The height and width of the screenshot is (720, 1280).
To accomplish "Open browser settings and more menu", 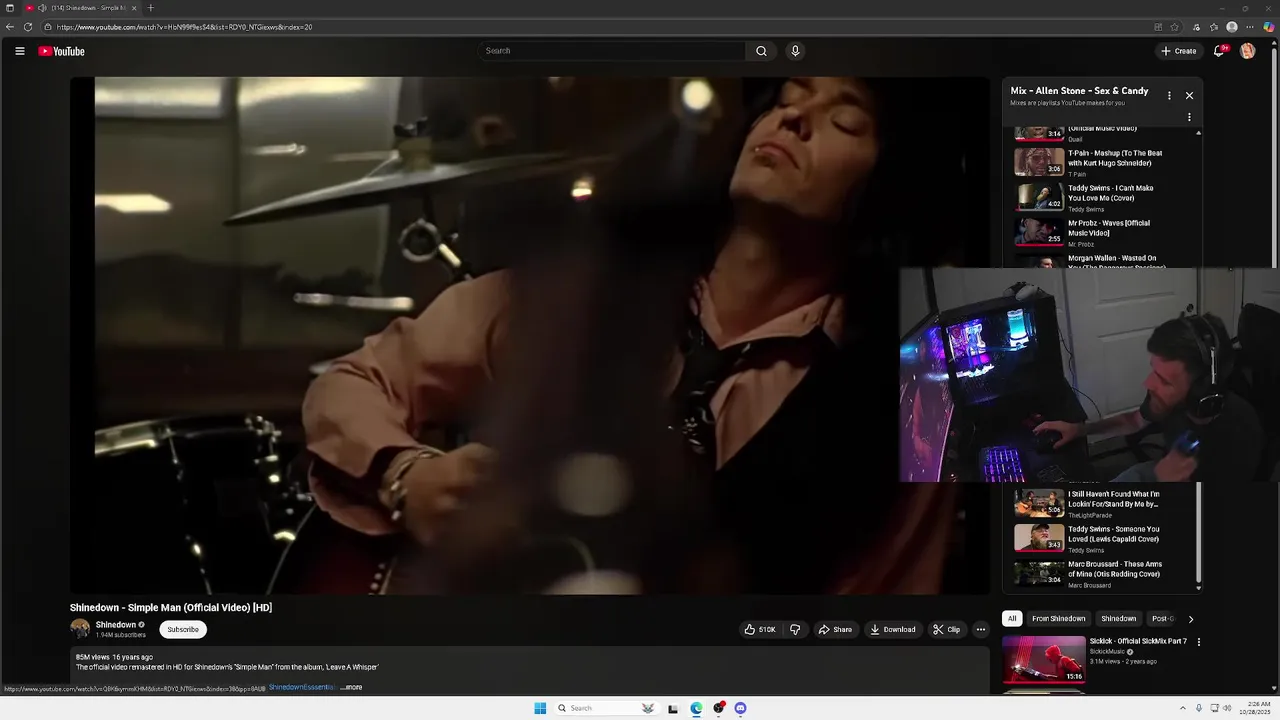I will pos(1250,27).
